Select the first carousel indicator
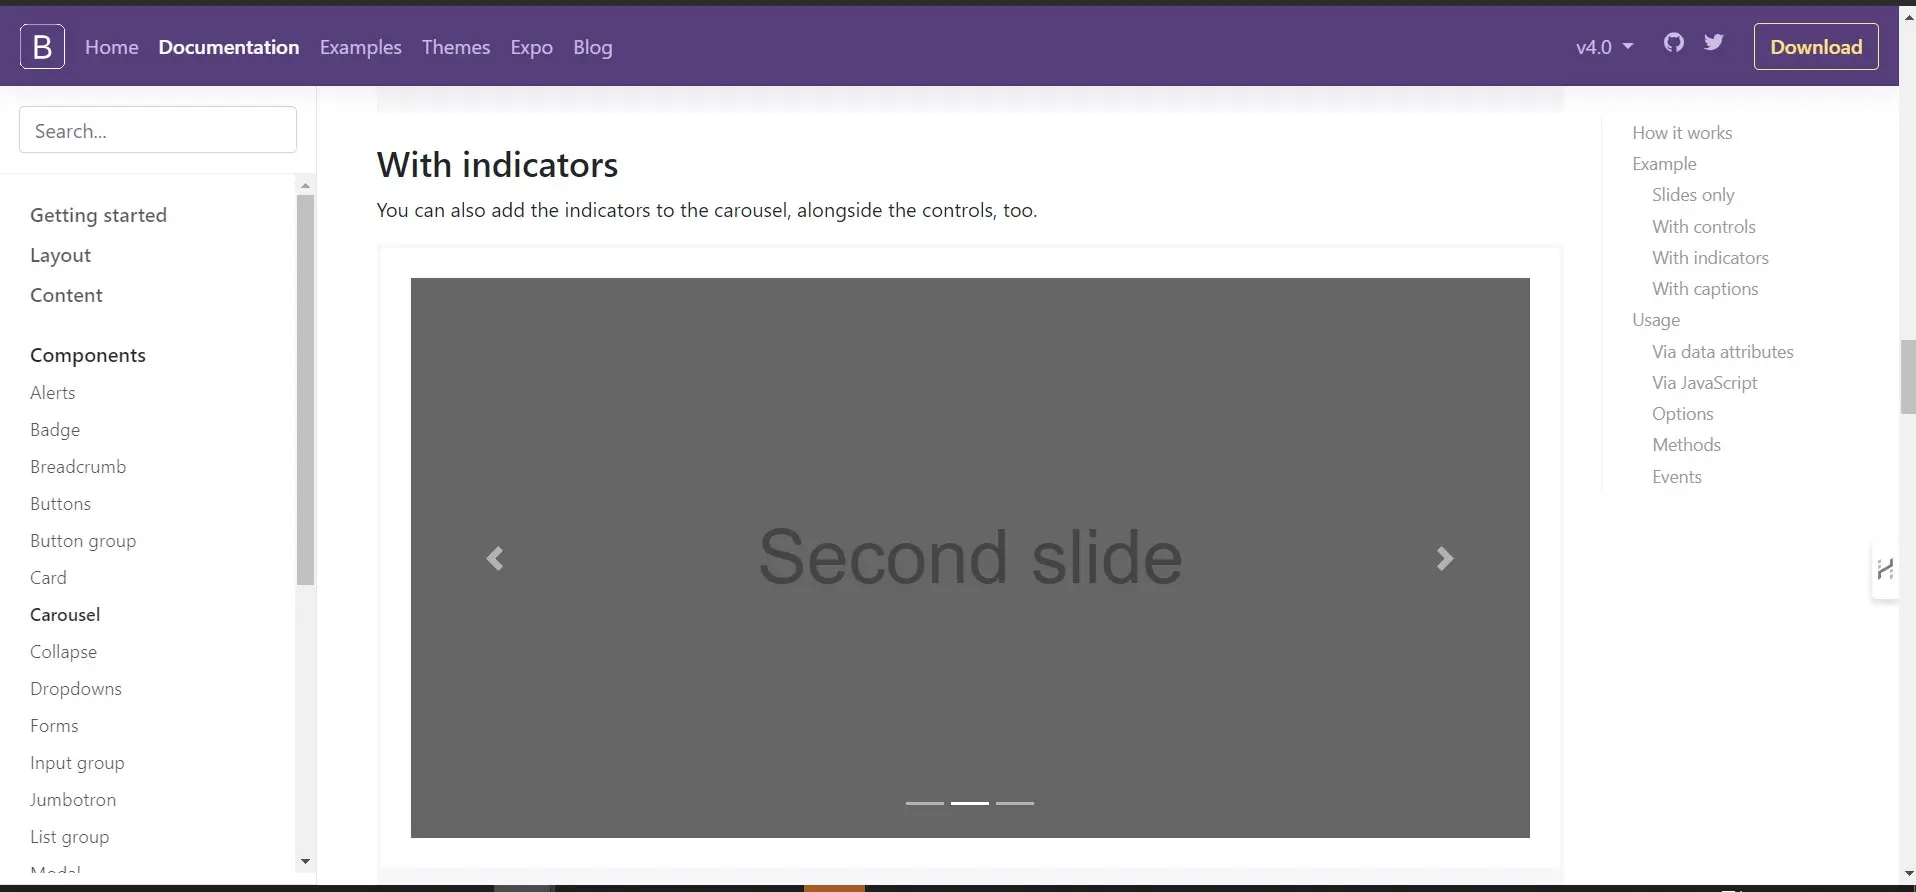1916x892 pixels. [924, 803]
